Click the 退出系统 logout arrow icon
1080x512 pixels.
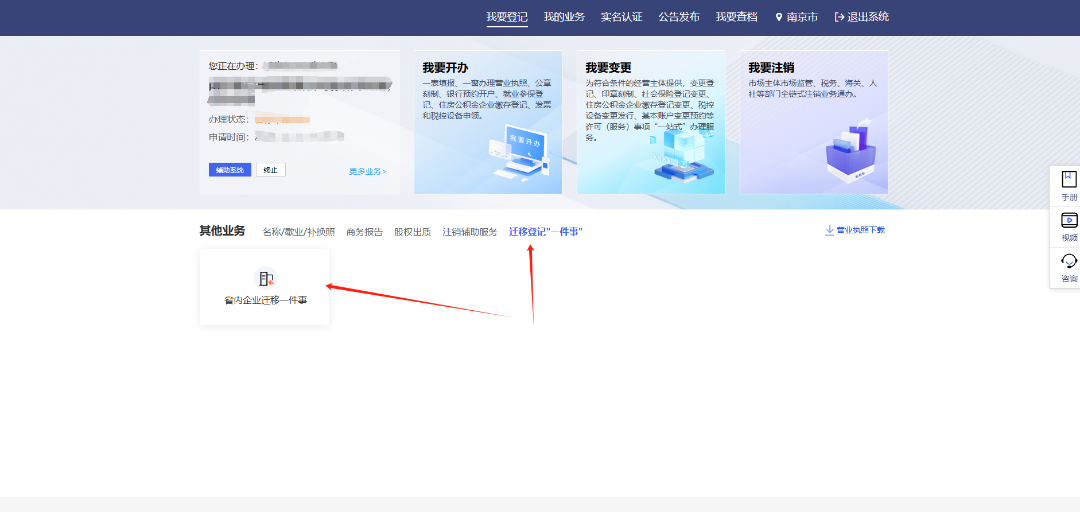click(x=839, y=17)
